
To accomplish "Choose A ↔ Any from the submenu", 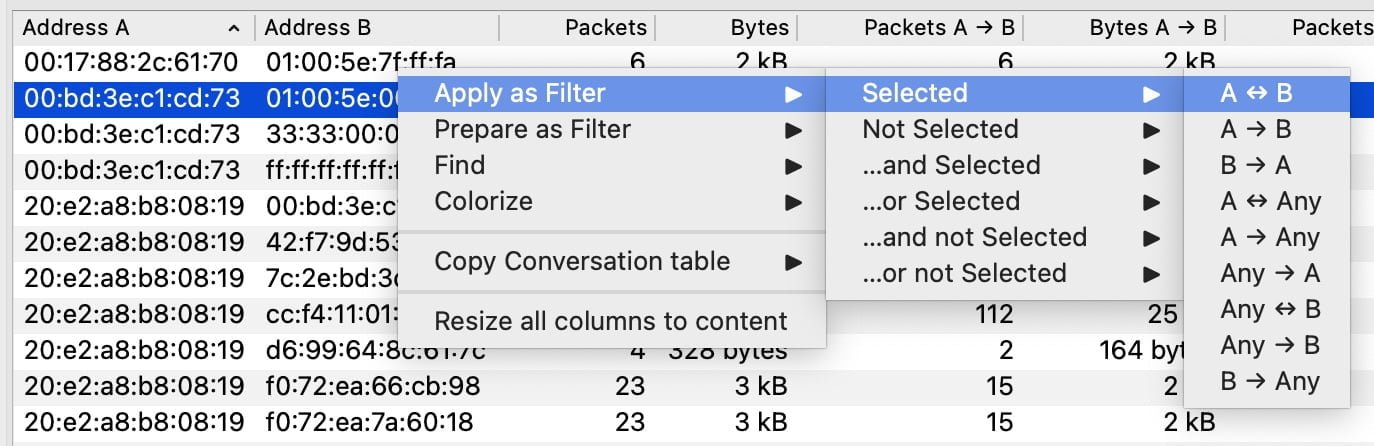I will (1270, 201).
